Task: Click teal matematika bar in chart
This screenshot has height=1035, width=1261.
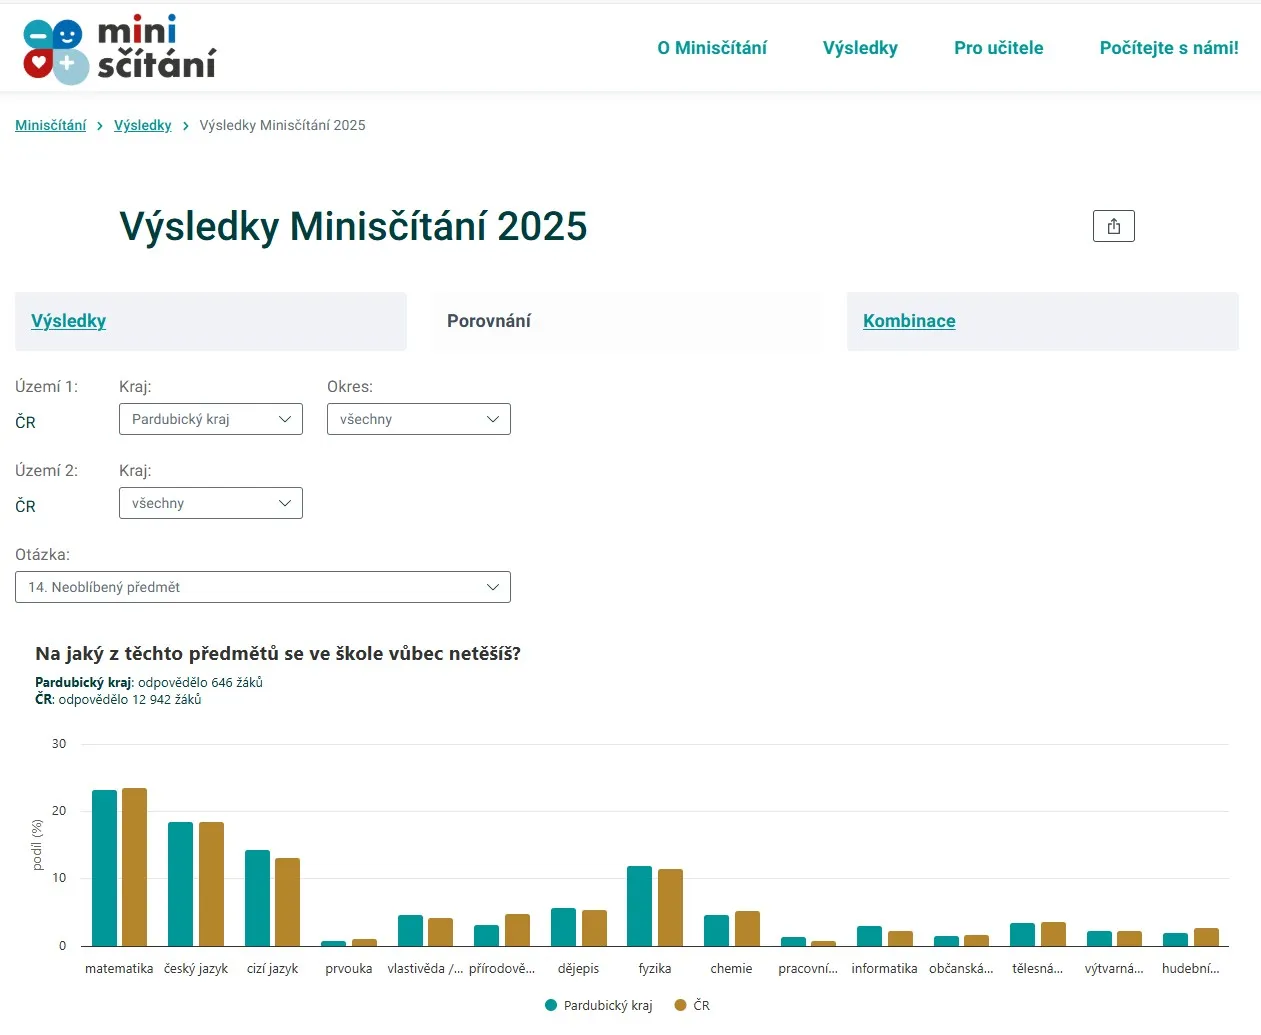Action: point(104,868)
